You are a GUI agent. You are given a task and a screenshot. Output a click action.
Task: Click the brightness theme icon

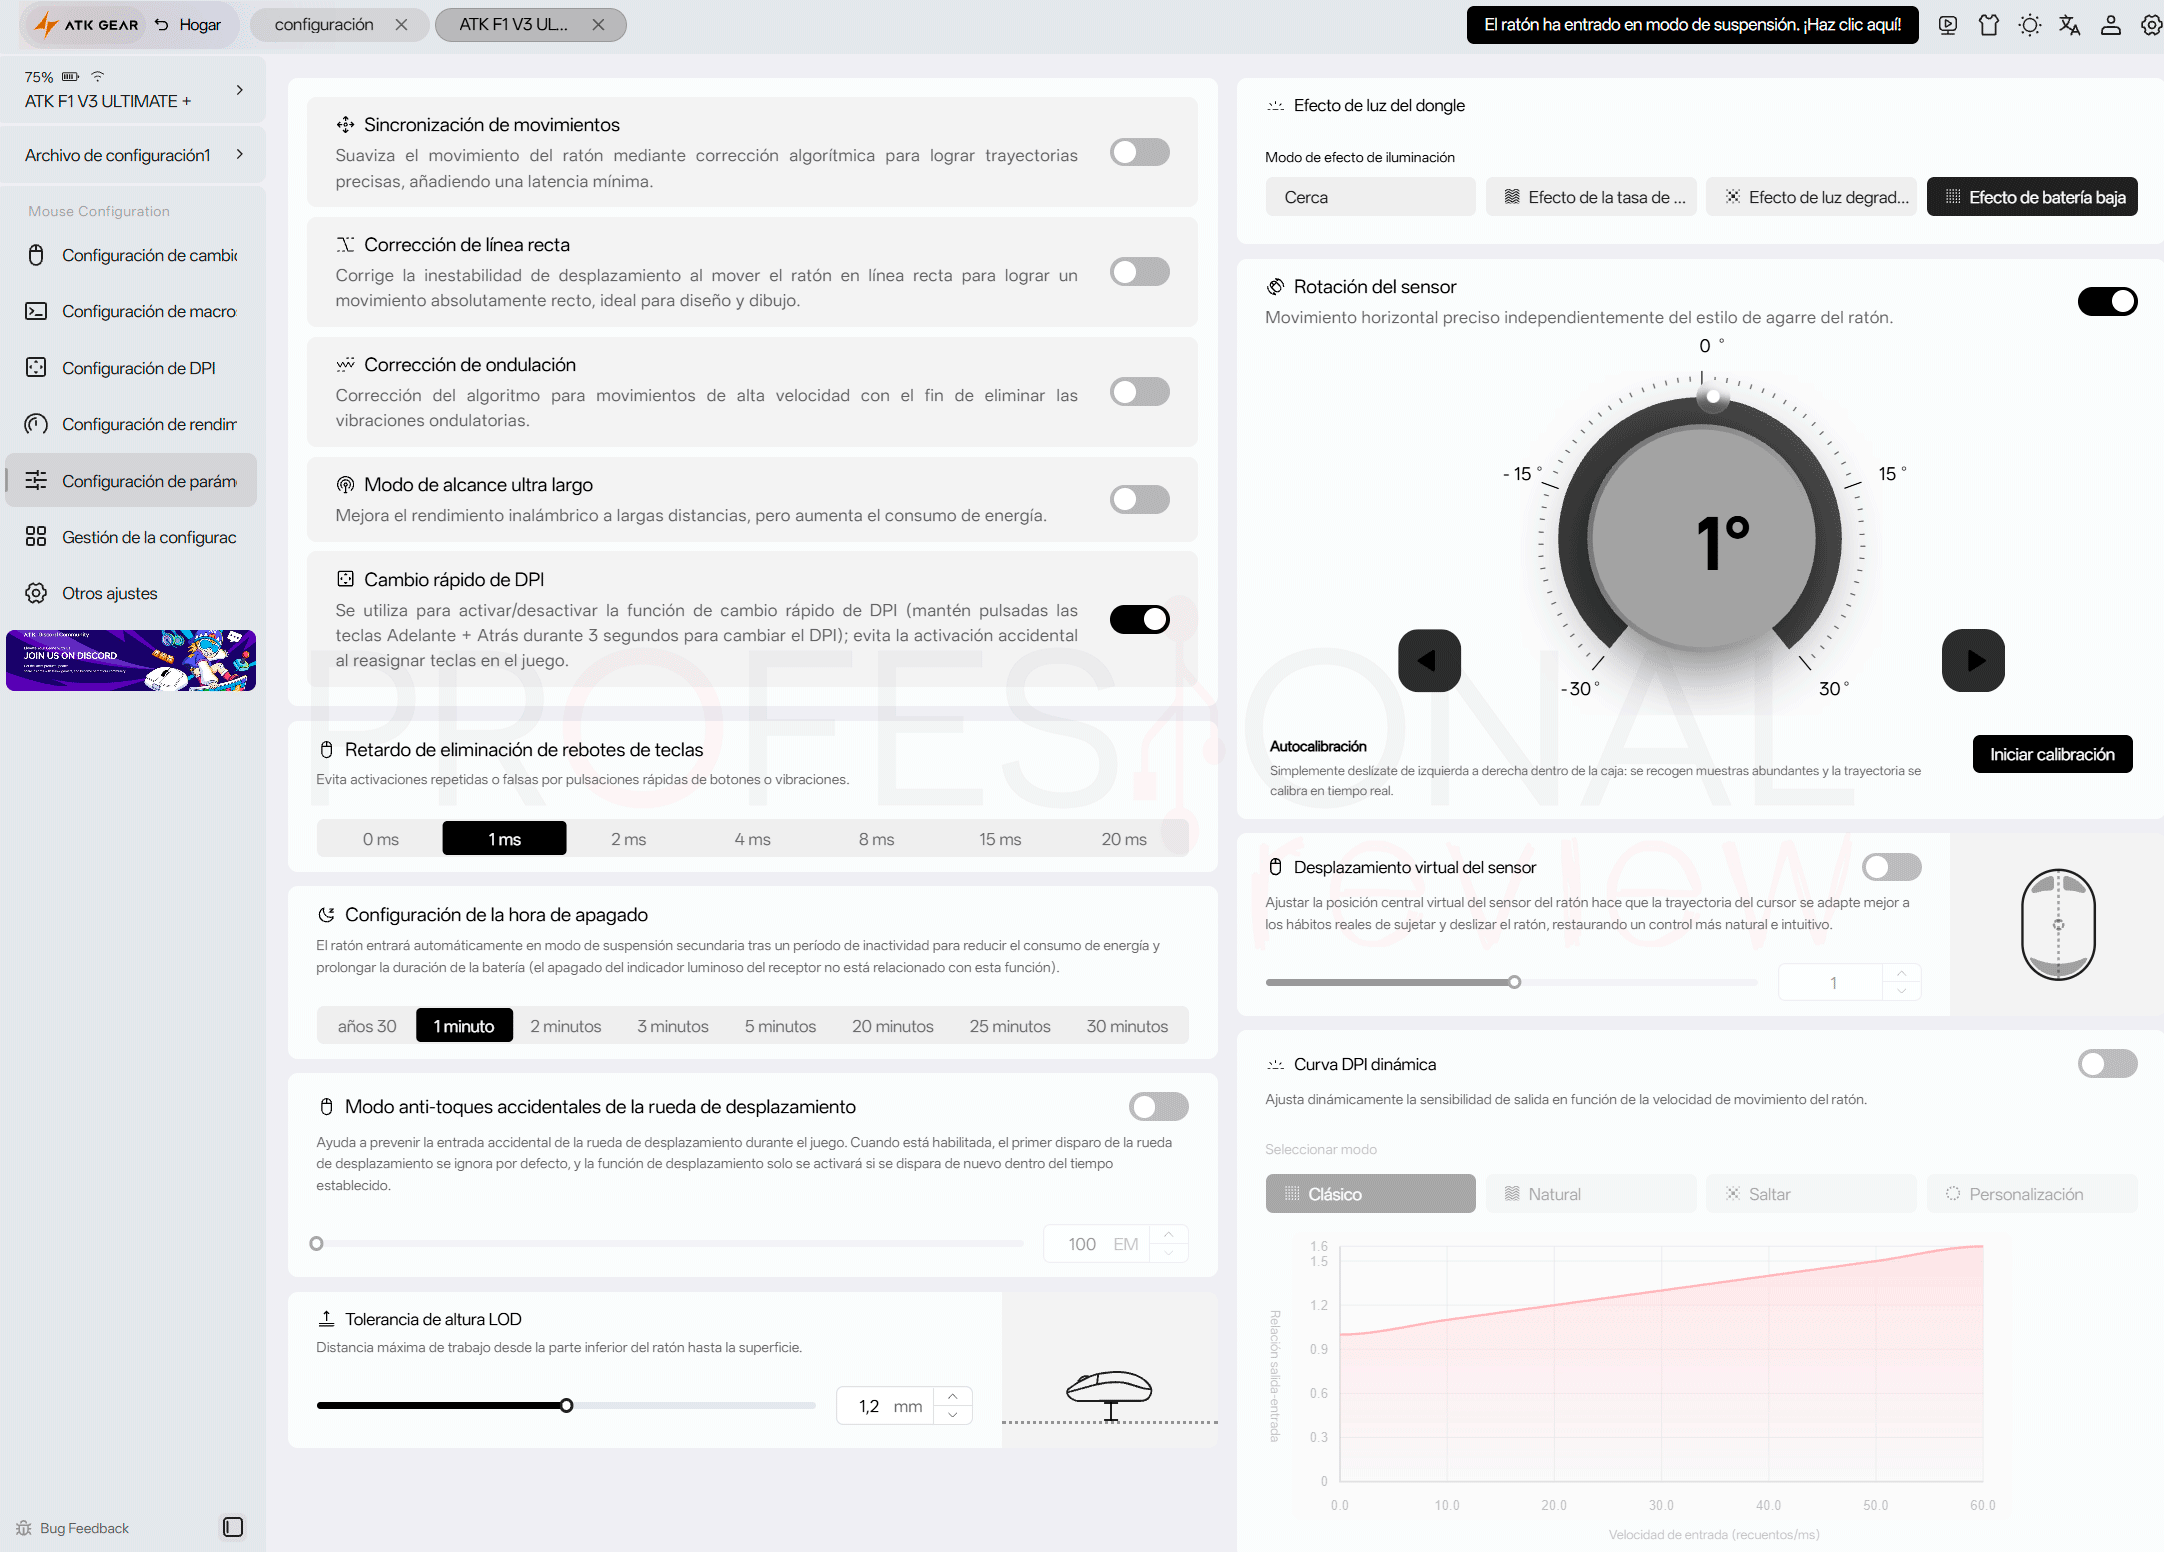click(2029, 25)
